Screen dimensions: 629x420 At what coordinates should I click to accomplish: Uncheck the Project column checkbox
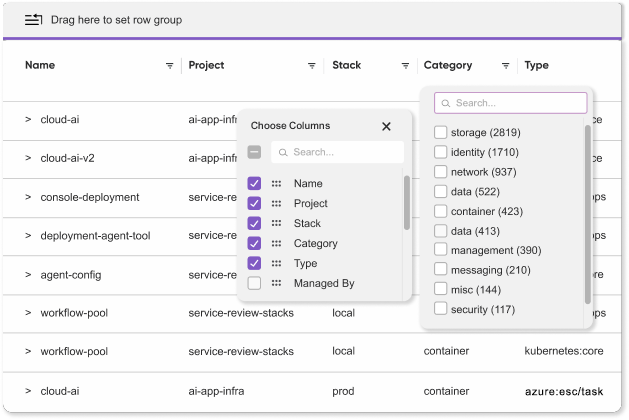[x=254, y=203]
